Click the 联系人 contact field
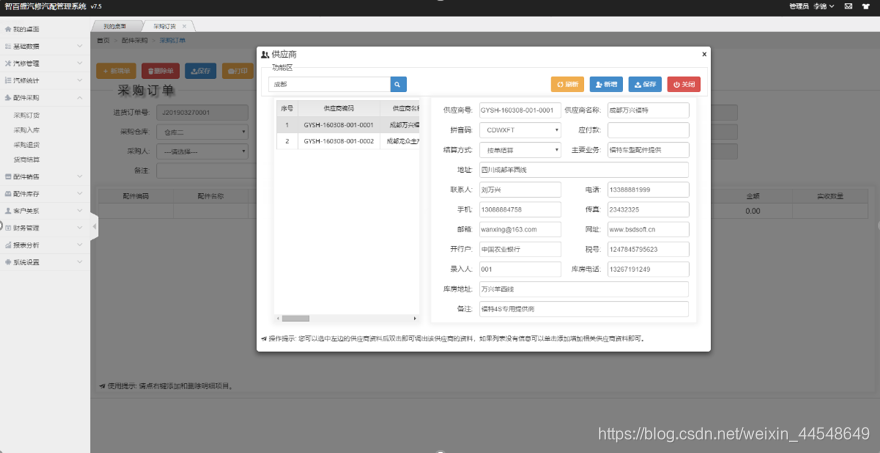880x453 pixels. [520, 190]
